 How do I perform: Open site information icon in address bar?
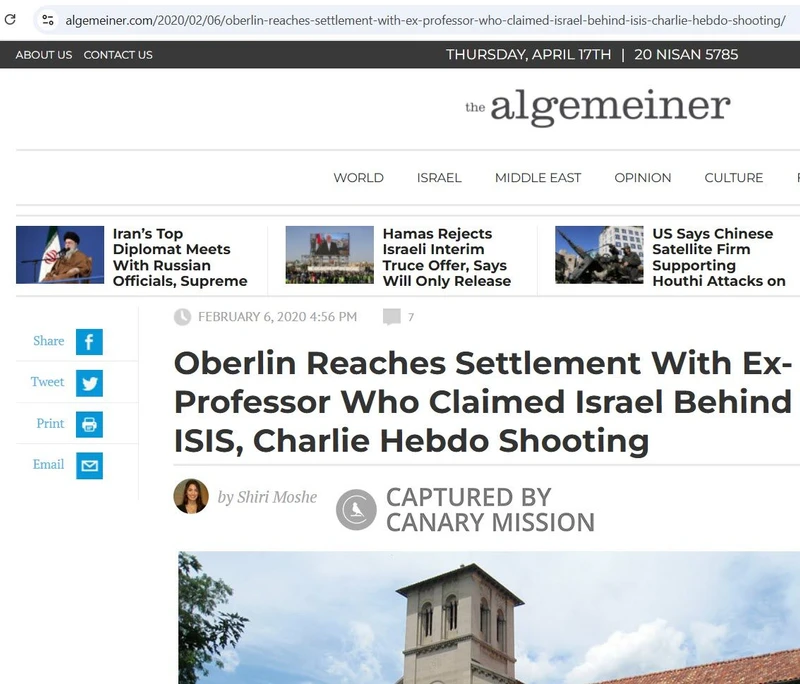point(48,20)
